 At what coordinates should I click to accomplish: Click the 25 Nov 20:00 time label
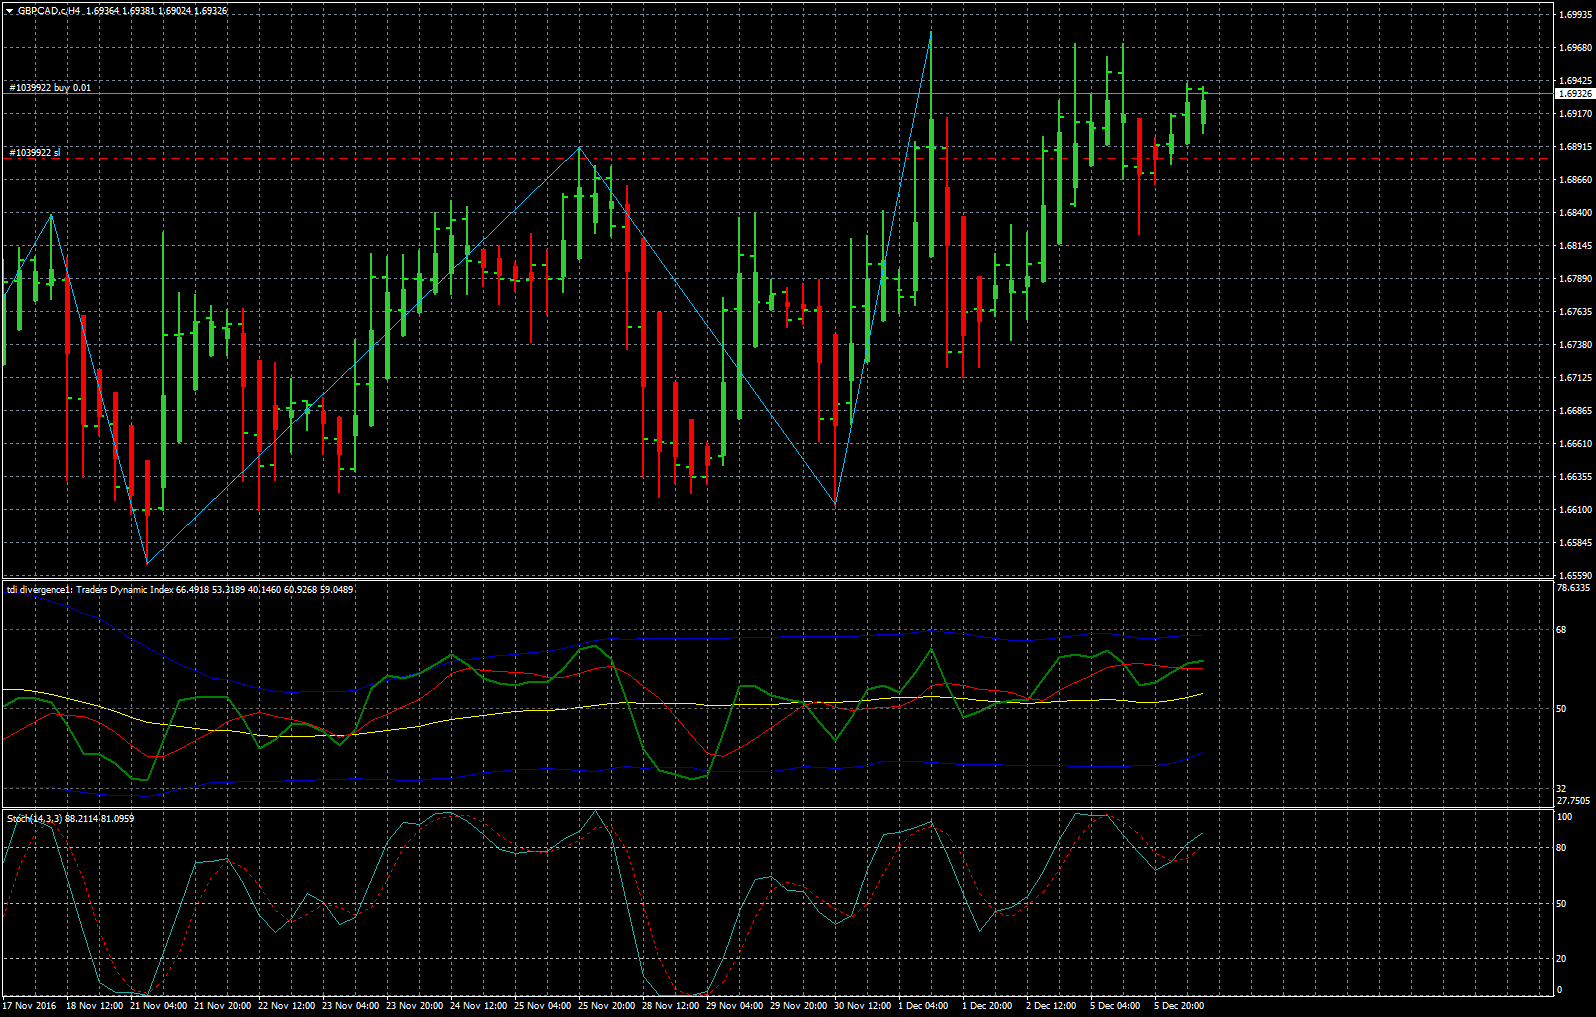(607, 1006)
